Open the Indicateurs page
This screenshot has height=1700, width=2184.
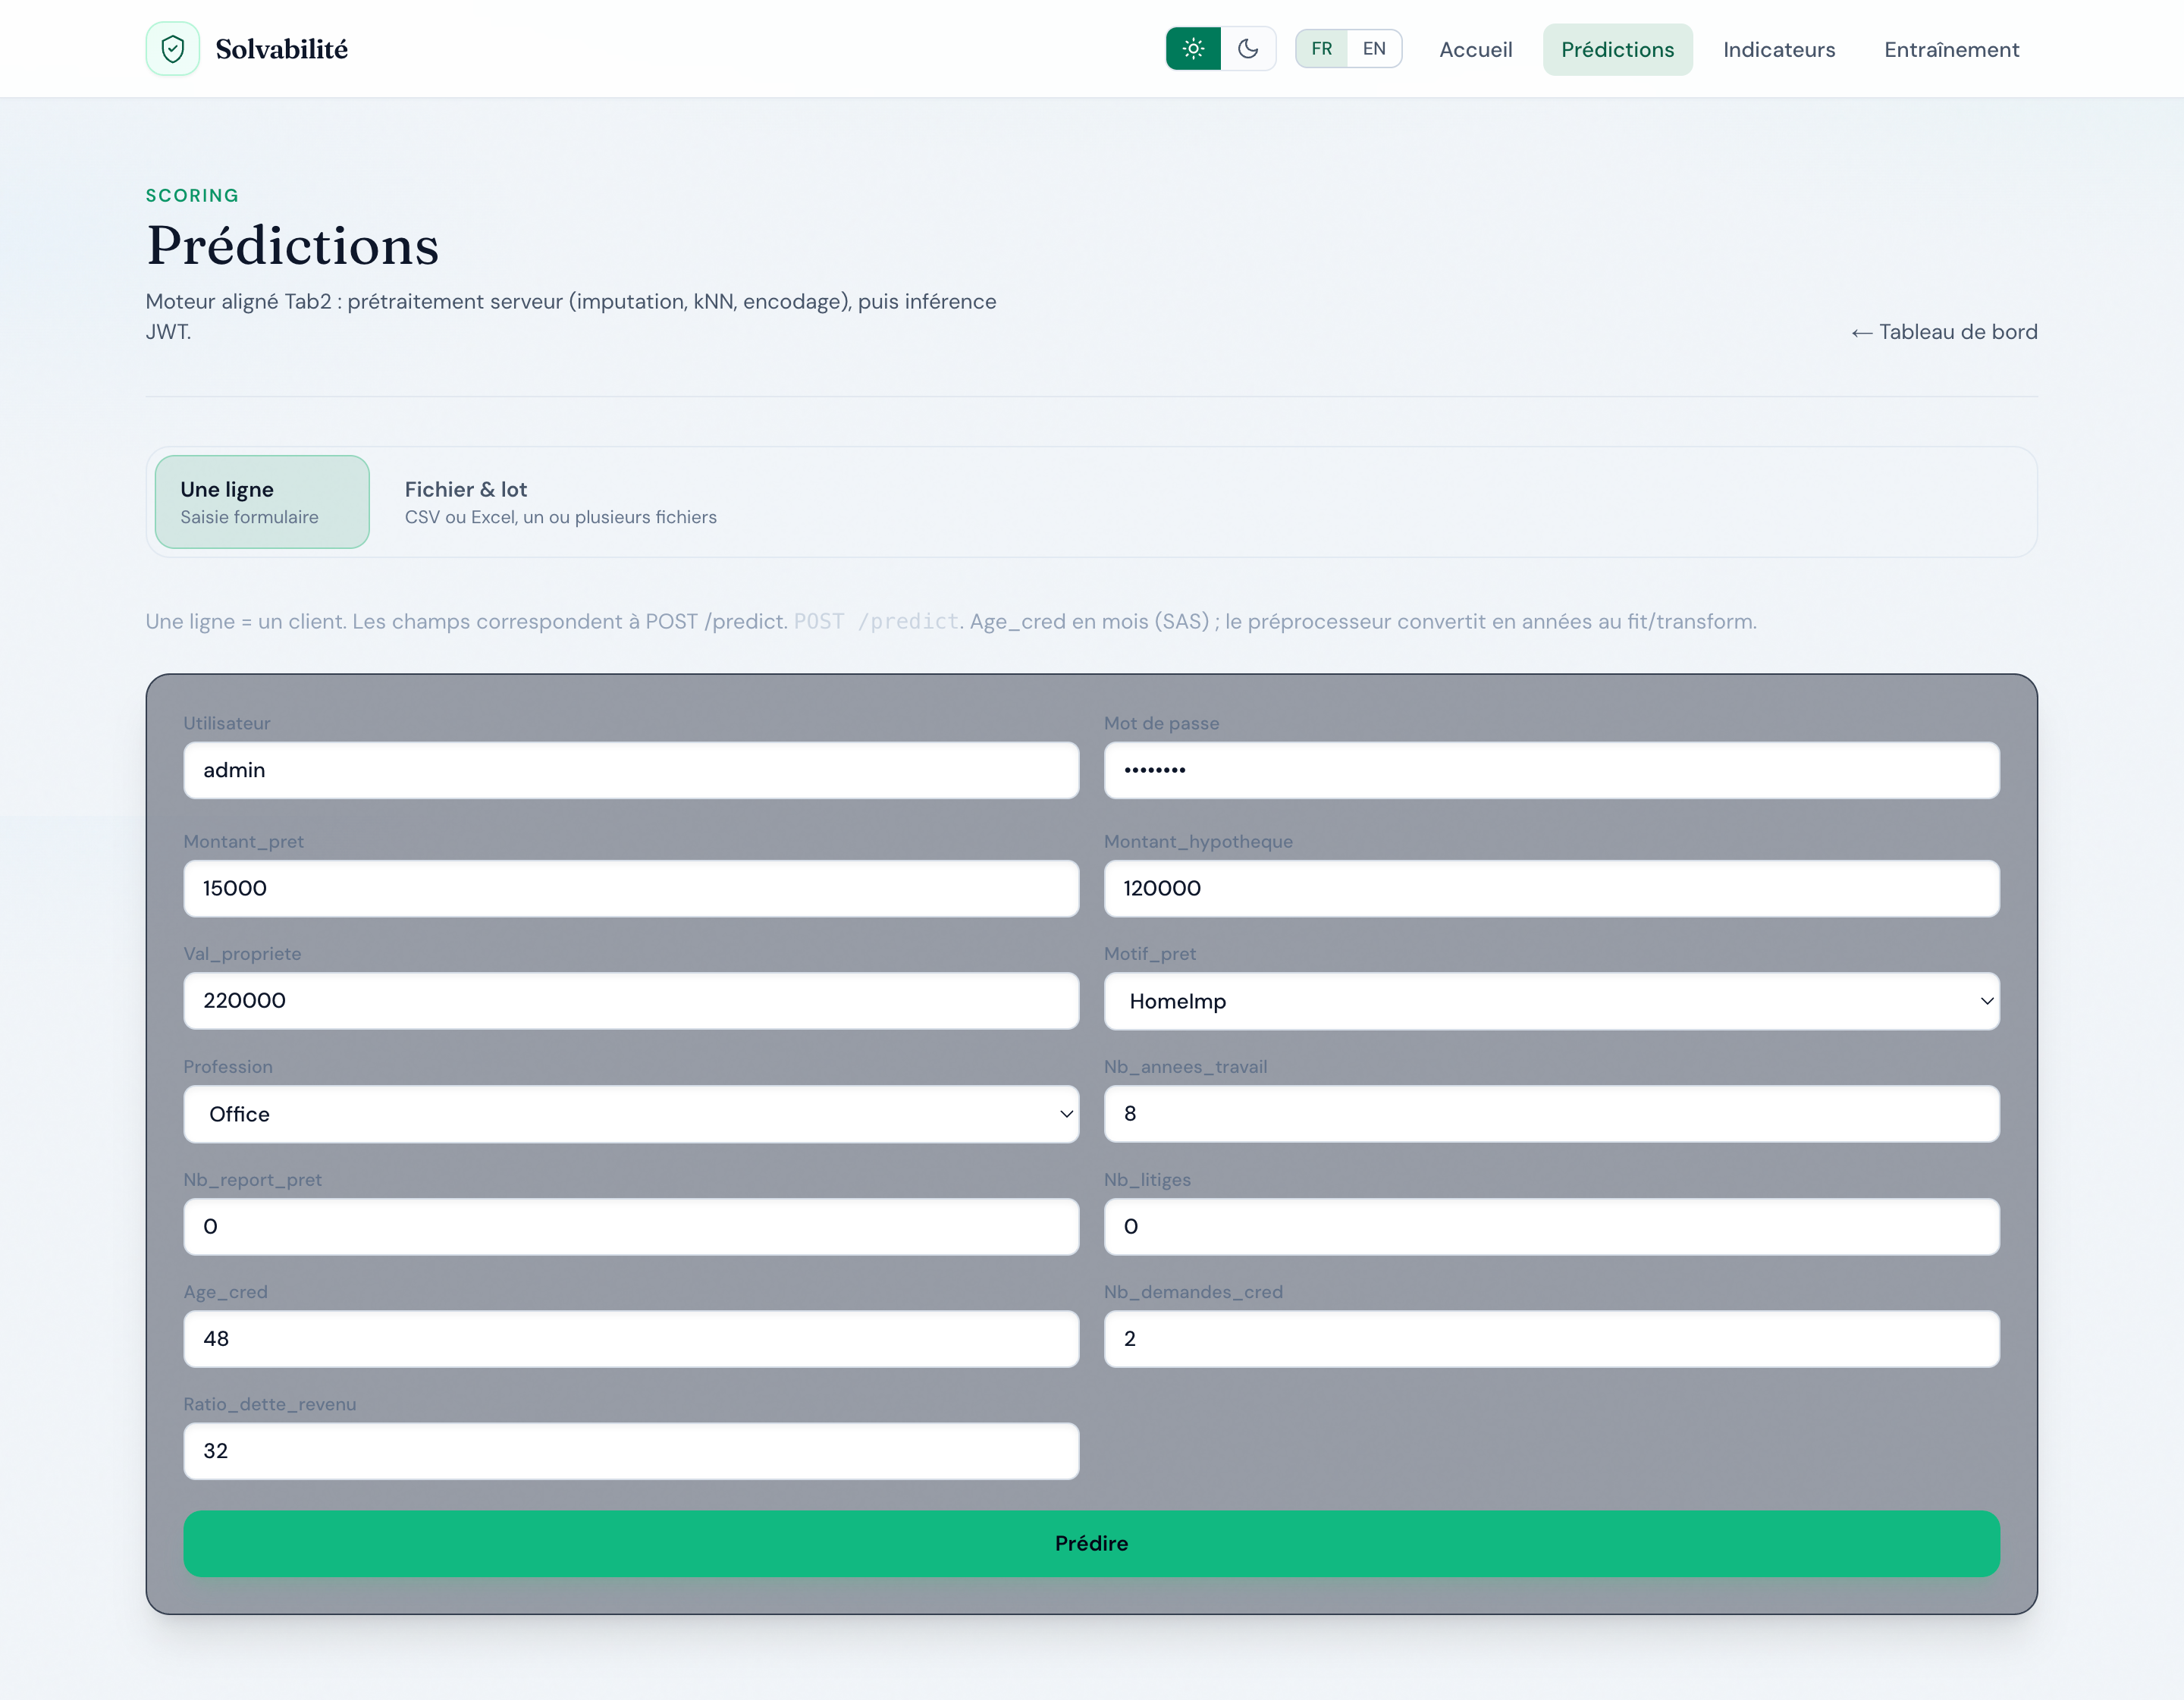(x=1778, y=50)
